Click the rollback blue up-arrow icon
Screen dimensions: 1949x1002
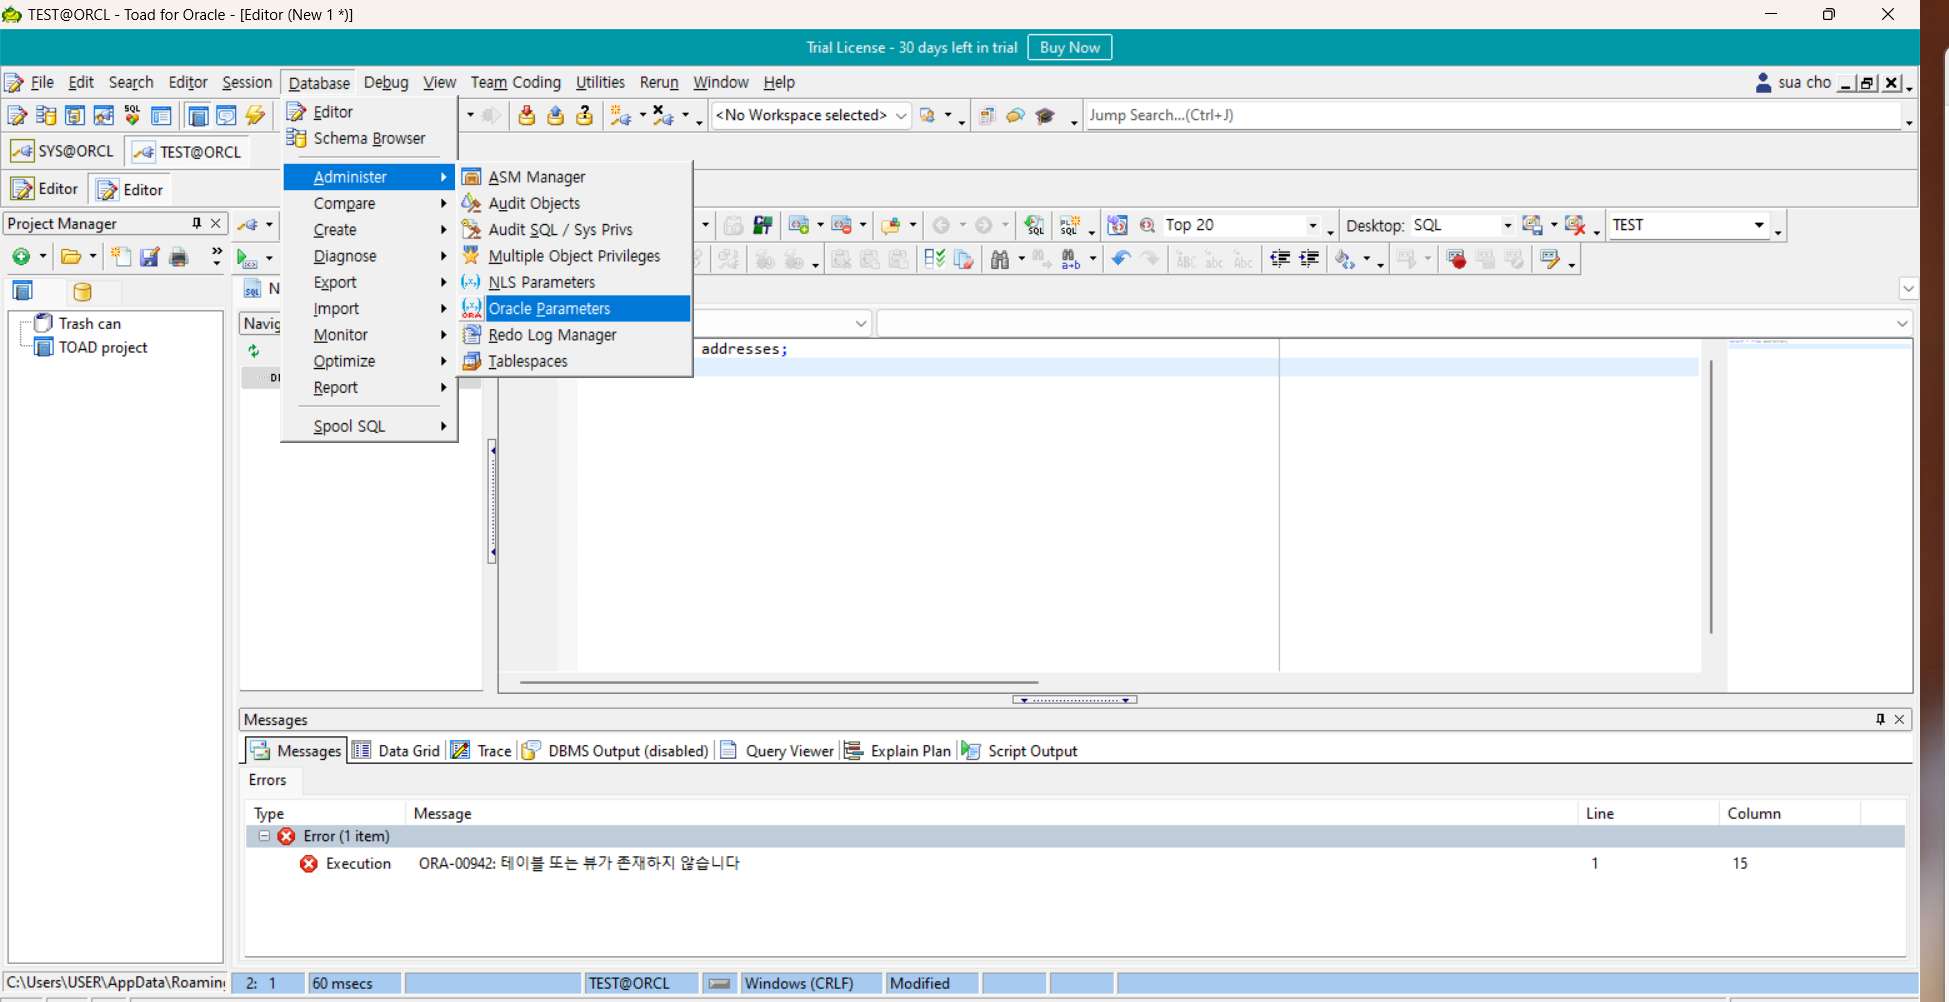pos(555,116)
